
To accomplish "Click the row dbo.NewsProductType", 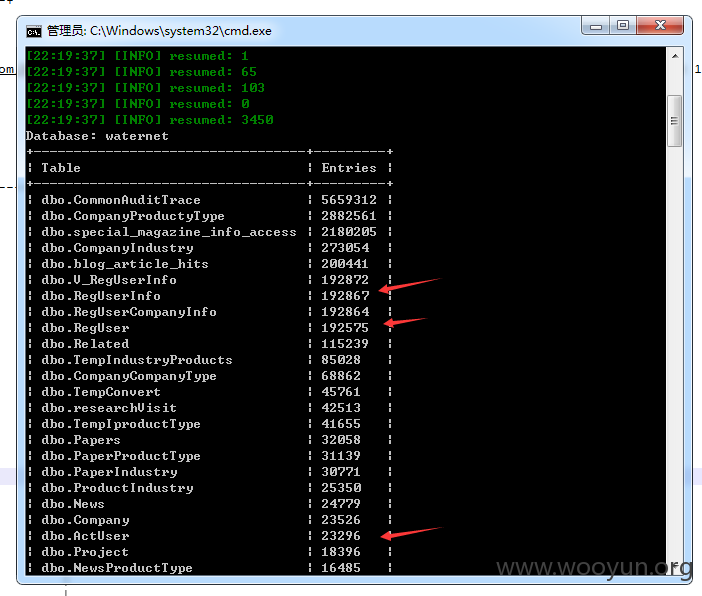I will [210, 568].
